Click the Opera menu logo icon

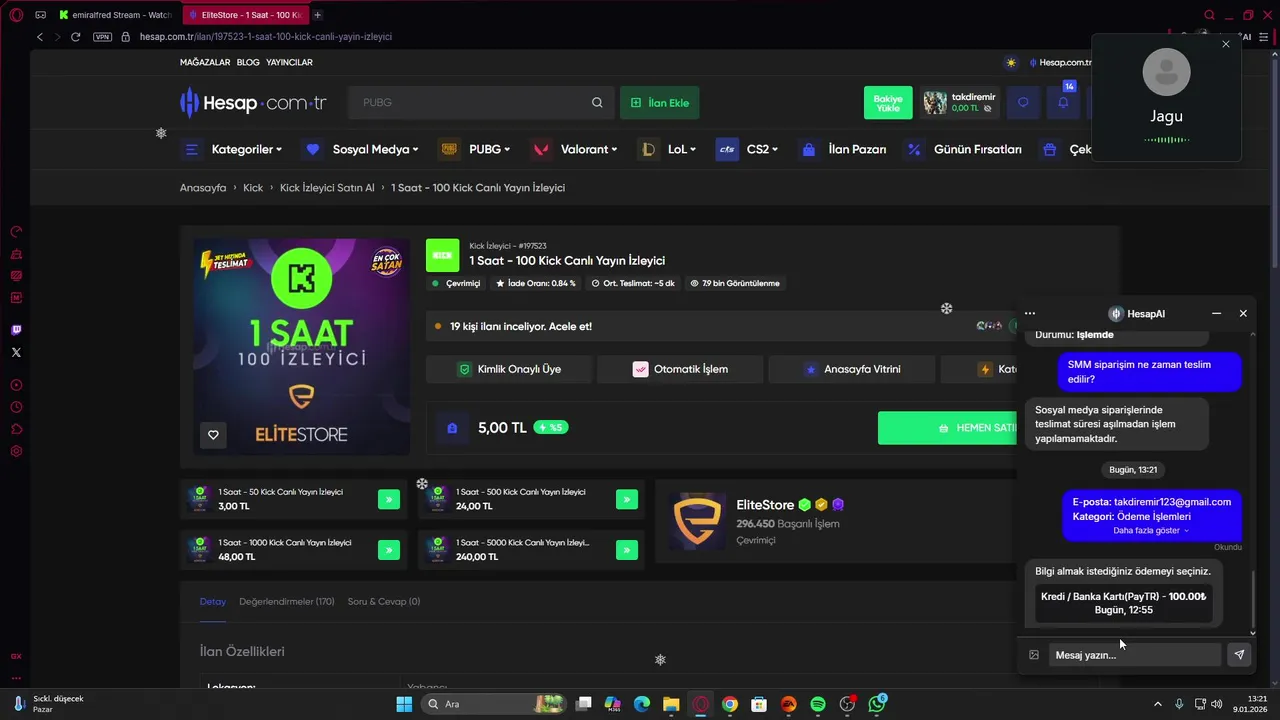[x=16, y=15]
